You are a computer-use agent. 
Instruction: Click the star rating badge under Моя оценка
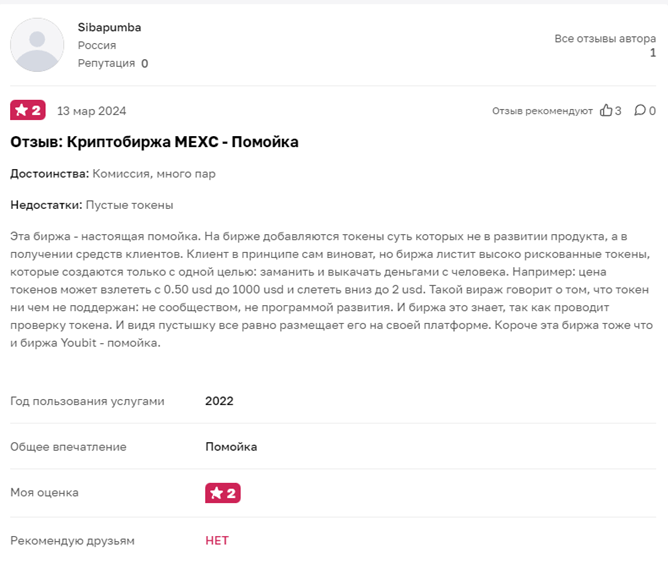223,493
